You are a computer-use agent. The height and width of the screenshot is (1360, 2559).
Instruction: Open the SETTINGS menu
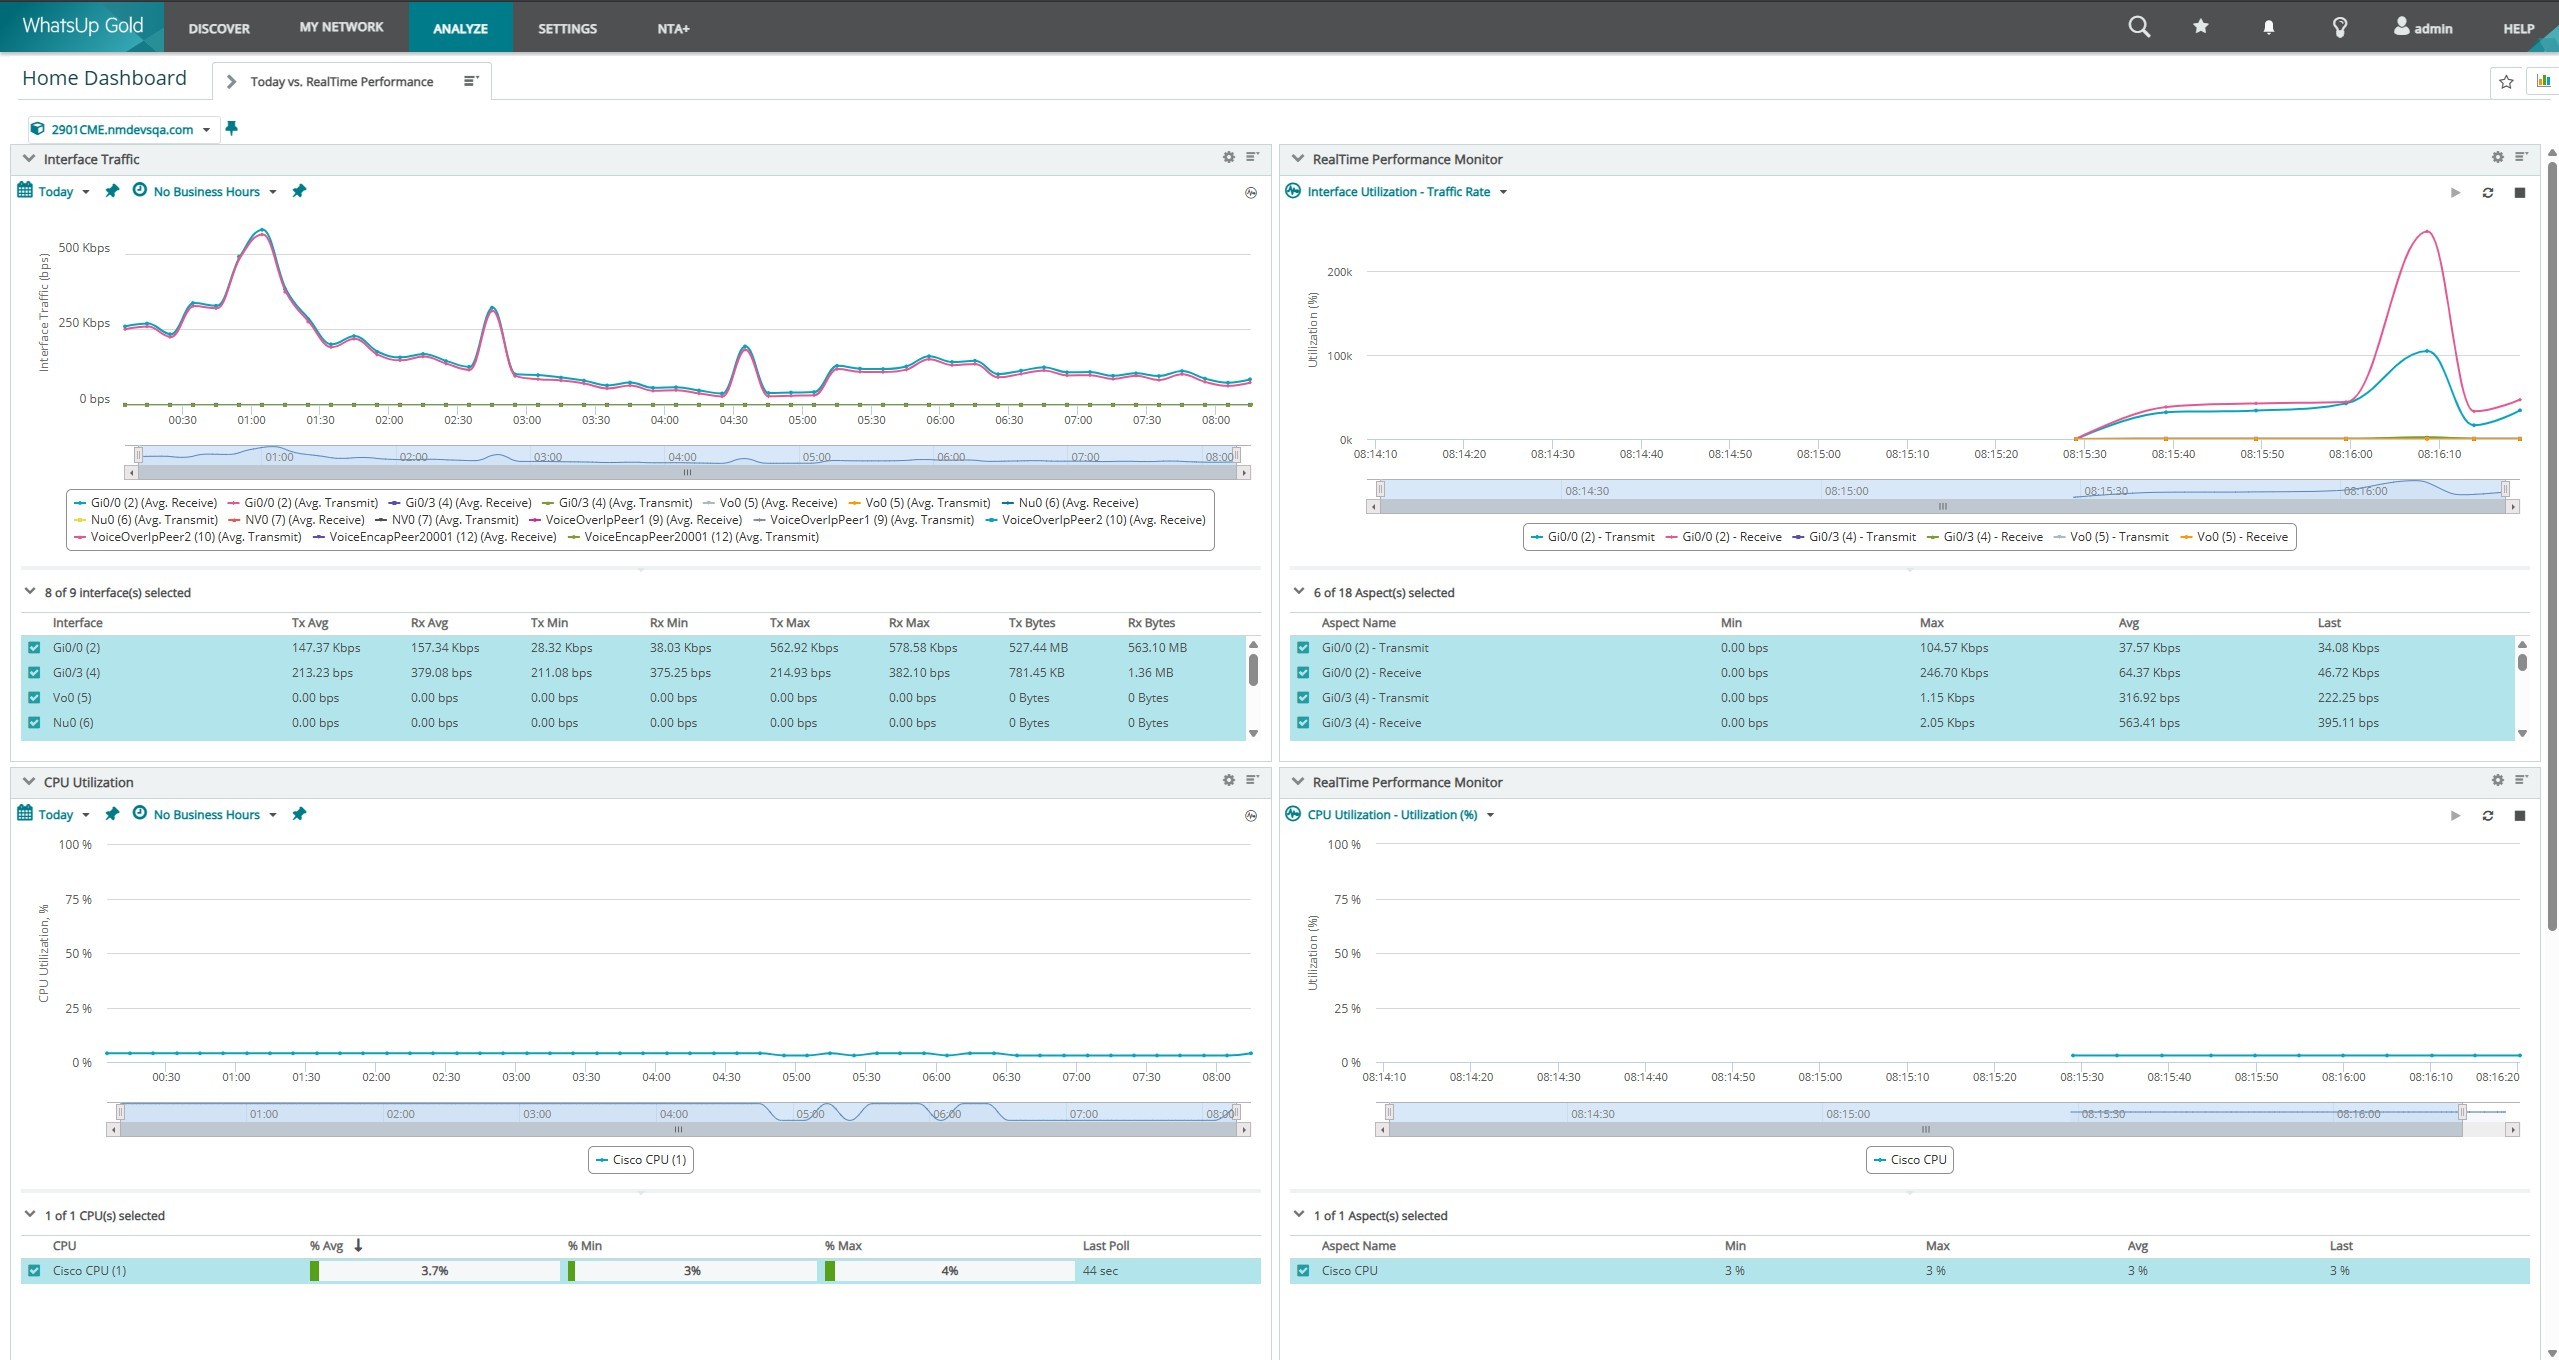[x=567, y=28]
